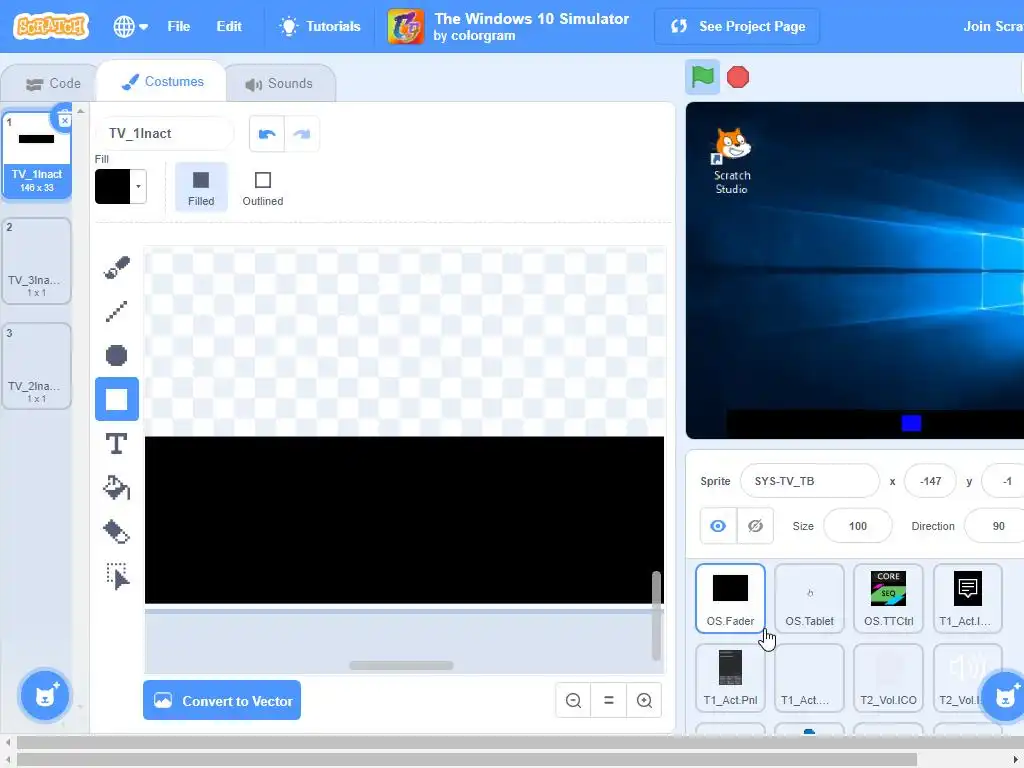This screenshot has height=768, width=1024.
Task: Open the Choose a Sprite button
Action: coord(1004,696)
